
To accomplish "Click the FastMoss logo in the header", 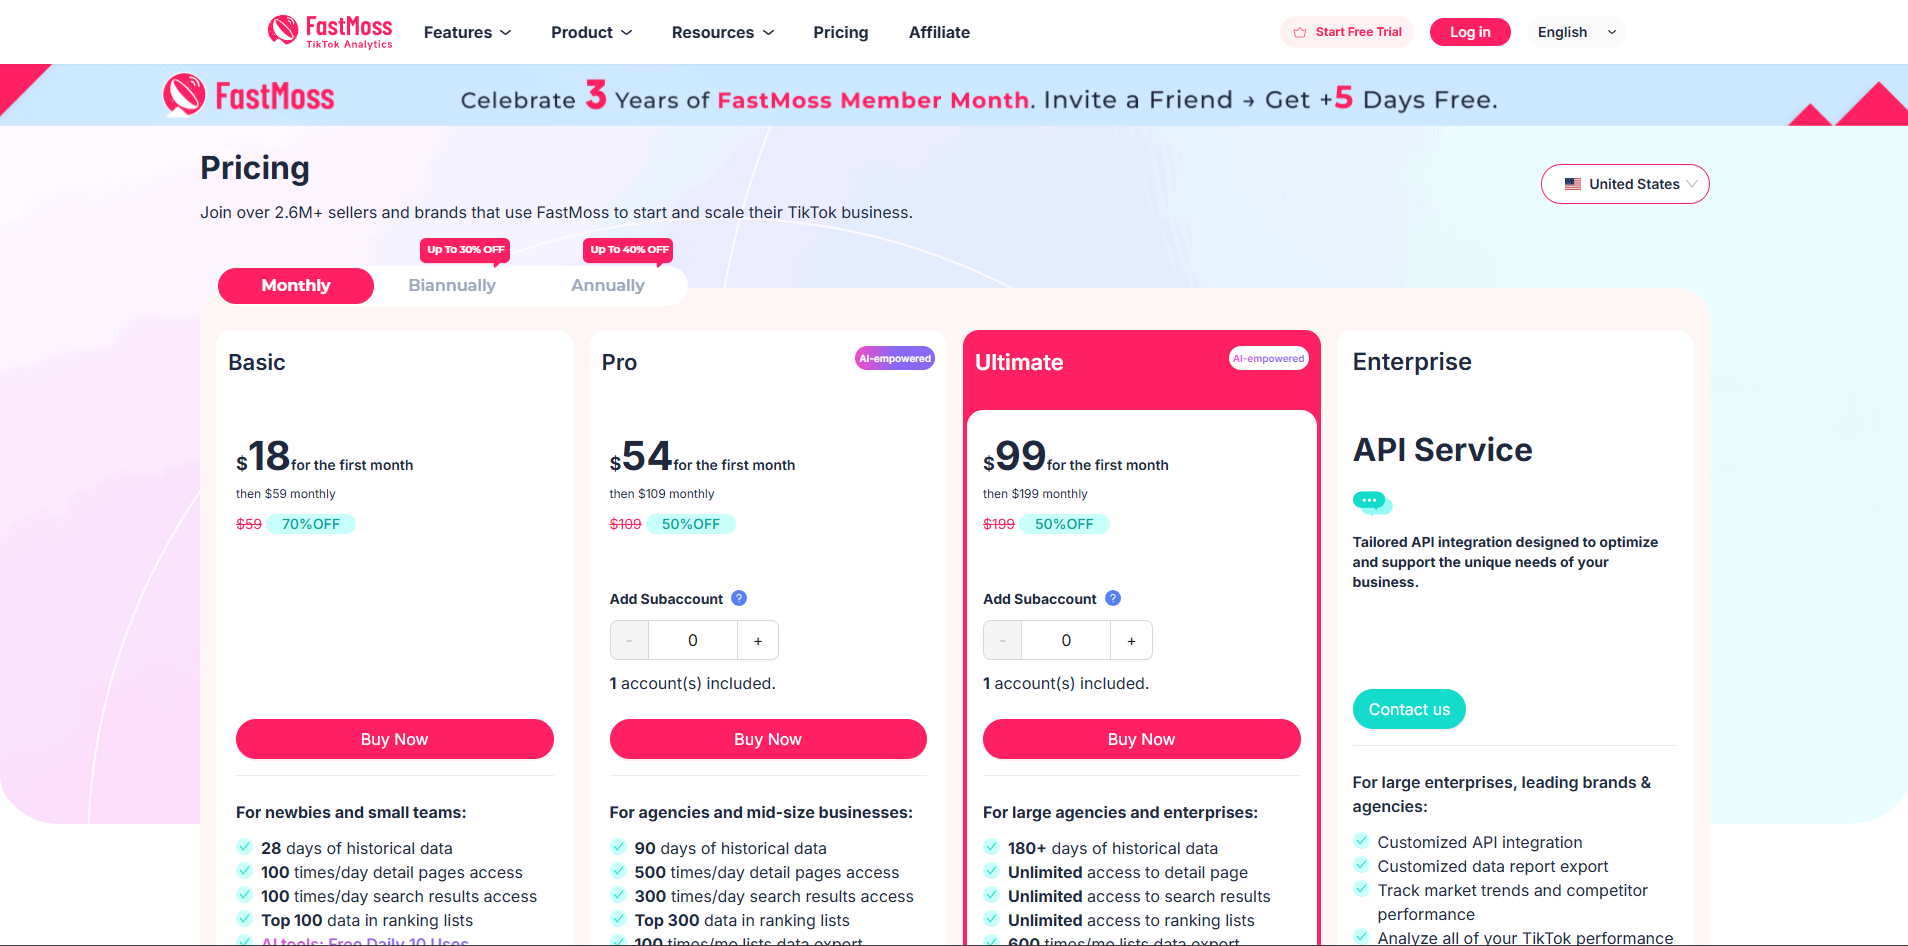I will tap(330, 31).
